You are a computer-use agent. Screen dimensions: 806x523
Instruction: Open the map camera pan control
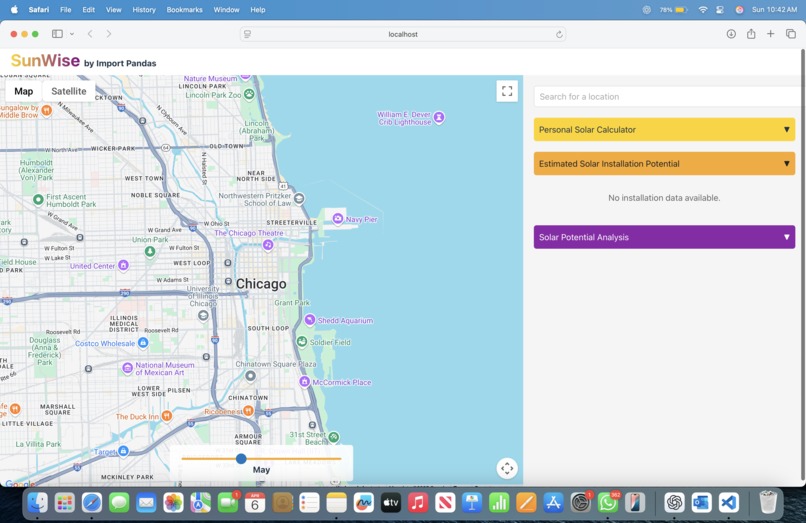(x=507, y=468)
